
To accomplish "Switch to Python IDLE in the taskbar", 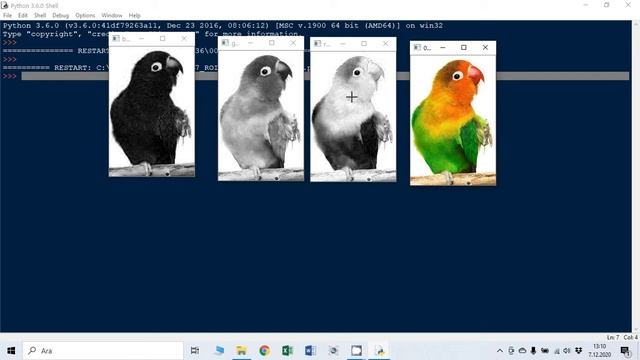I will pos(380,351).
